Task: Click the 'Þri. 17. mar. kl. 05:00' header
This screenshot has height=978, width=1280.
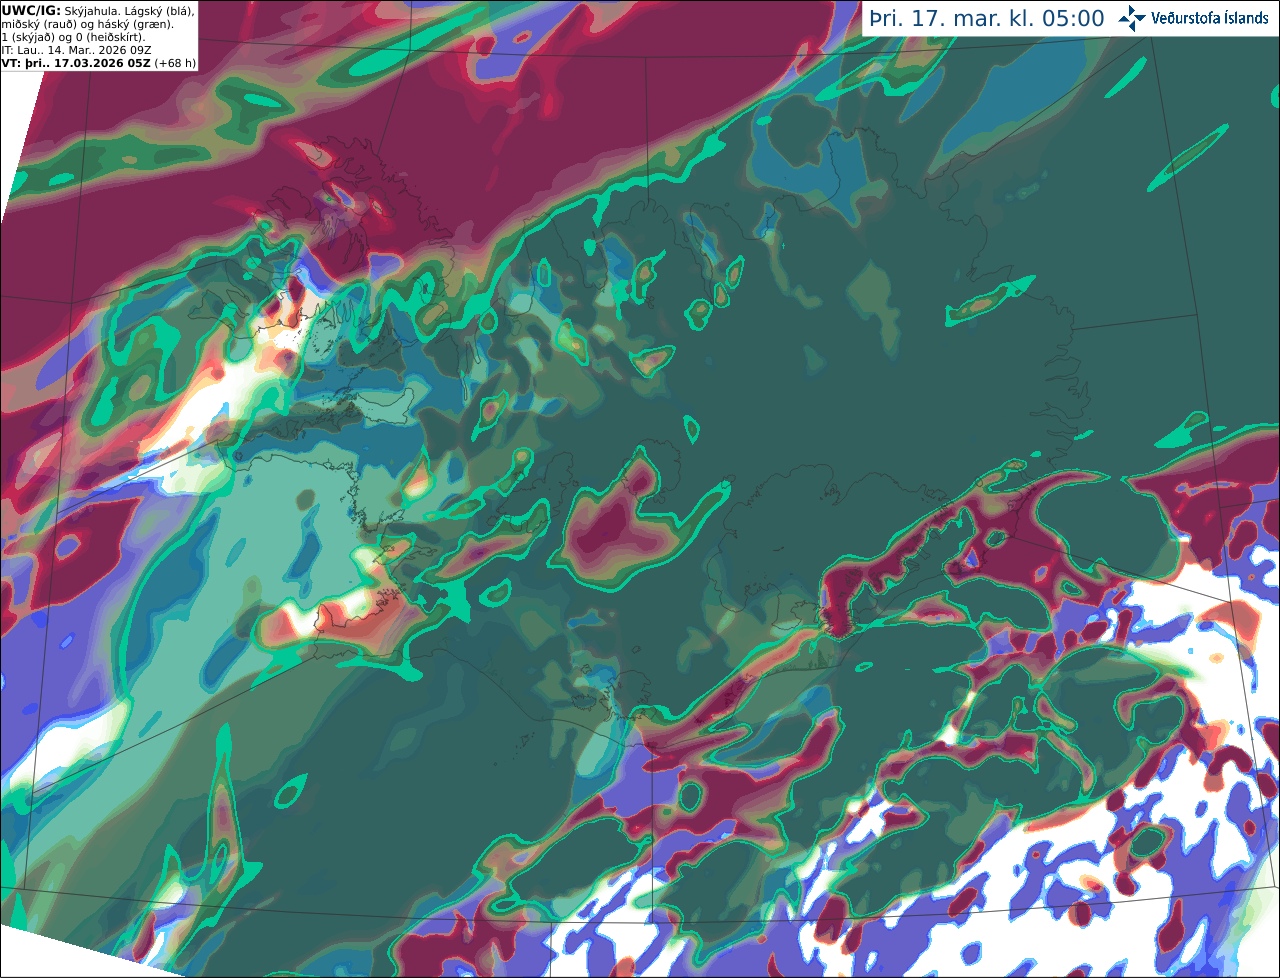Action: click(x=987, y=19)
